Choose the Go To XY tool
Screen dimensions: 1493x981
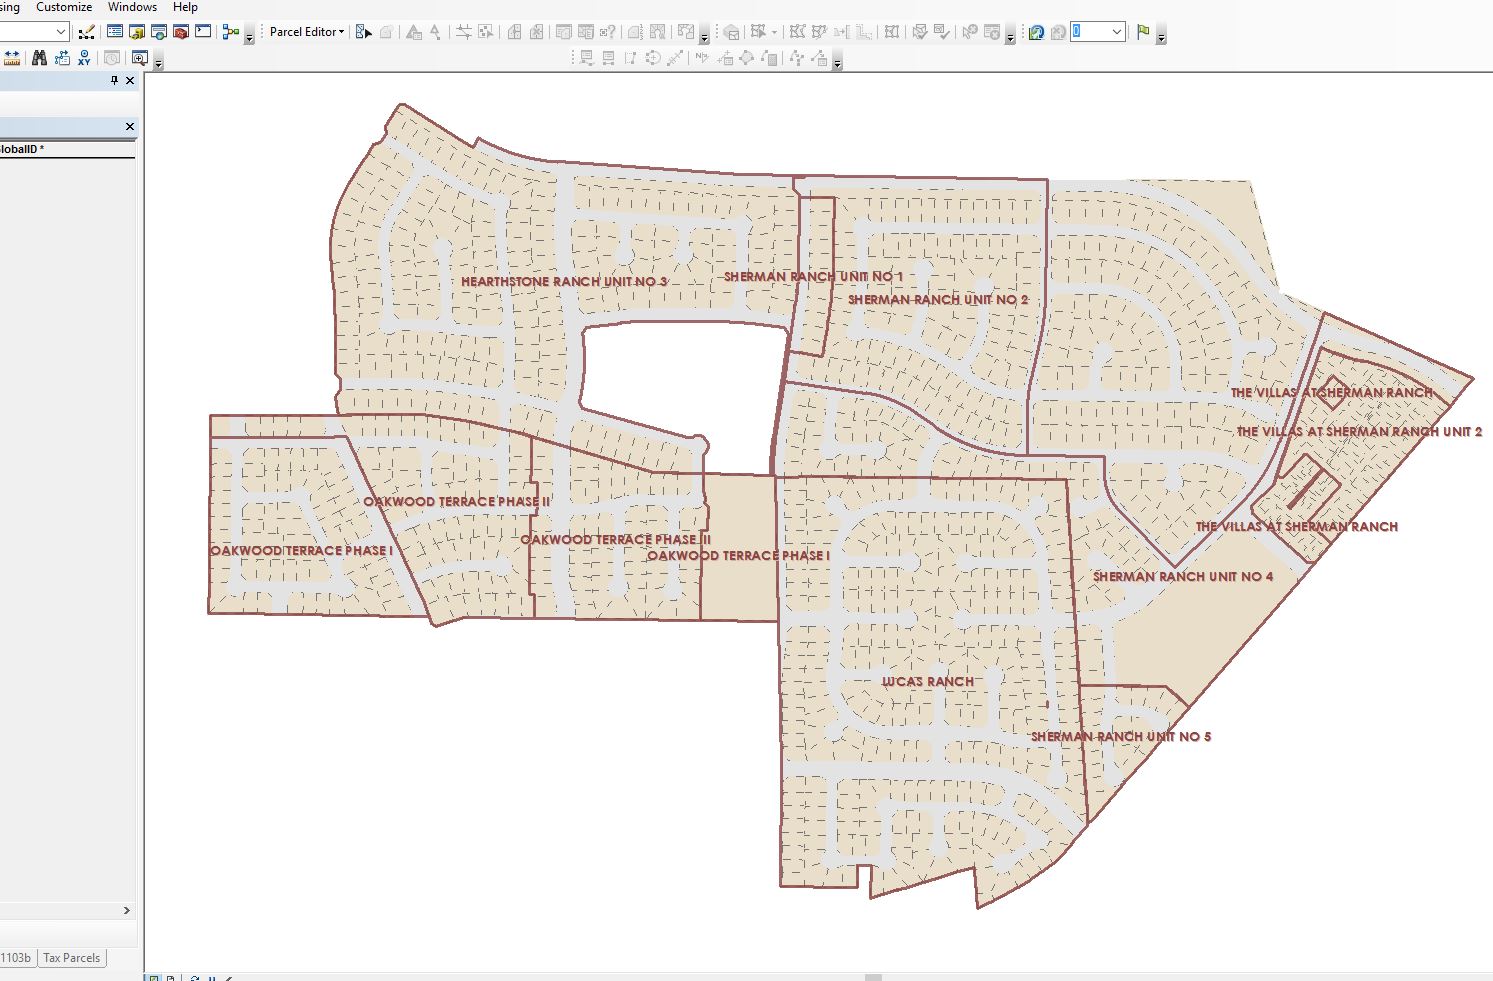point(84,58)
